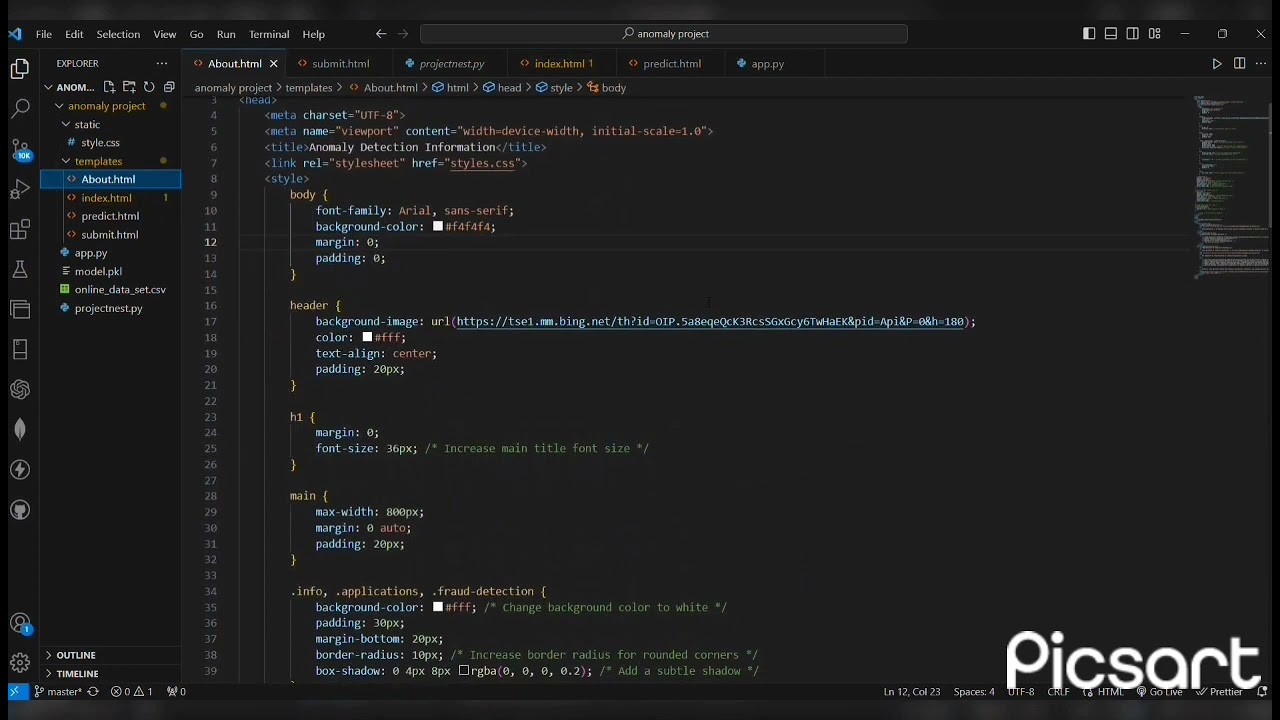Open the File menu
This screenshot has width=1280, height=720.
click(x=44, y=34)
